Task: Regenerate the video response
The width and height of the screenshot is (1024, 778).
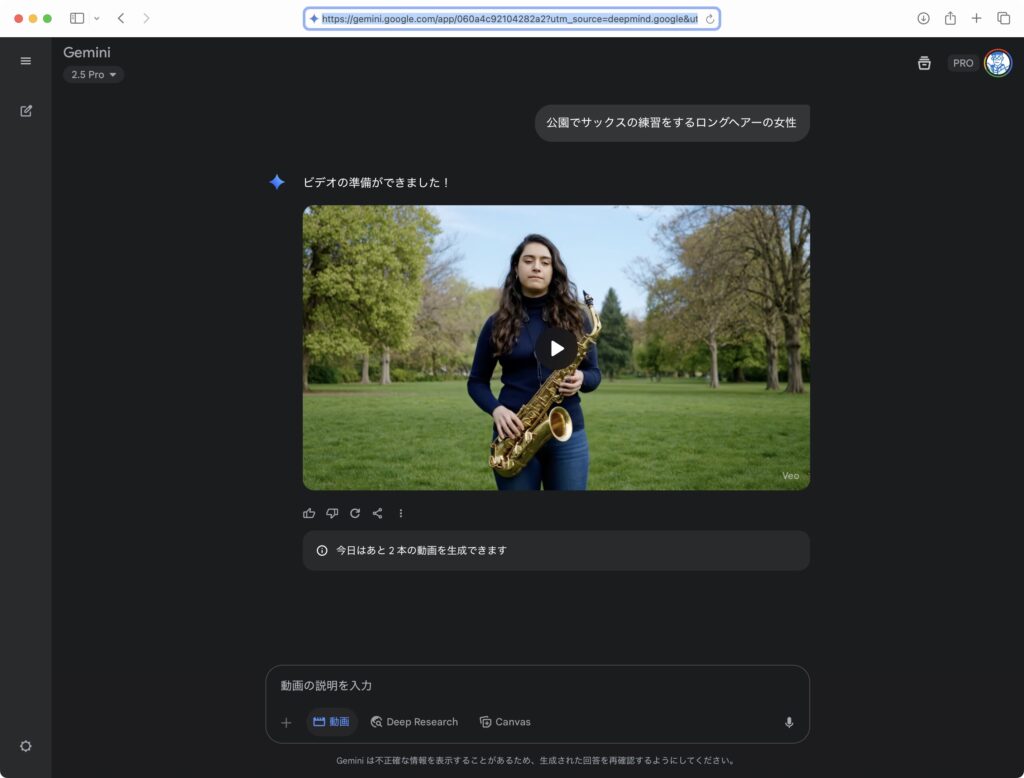Action: 355,513
